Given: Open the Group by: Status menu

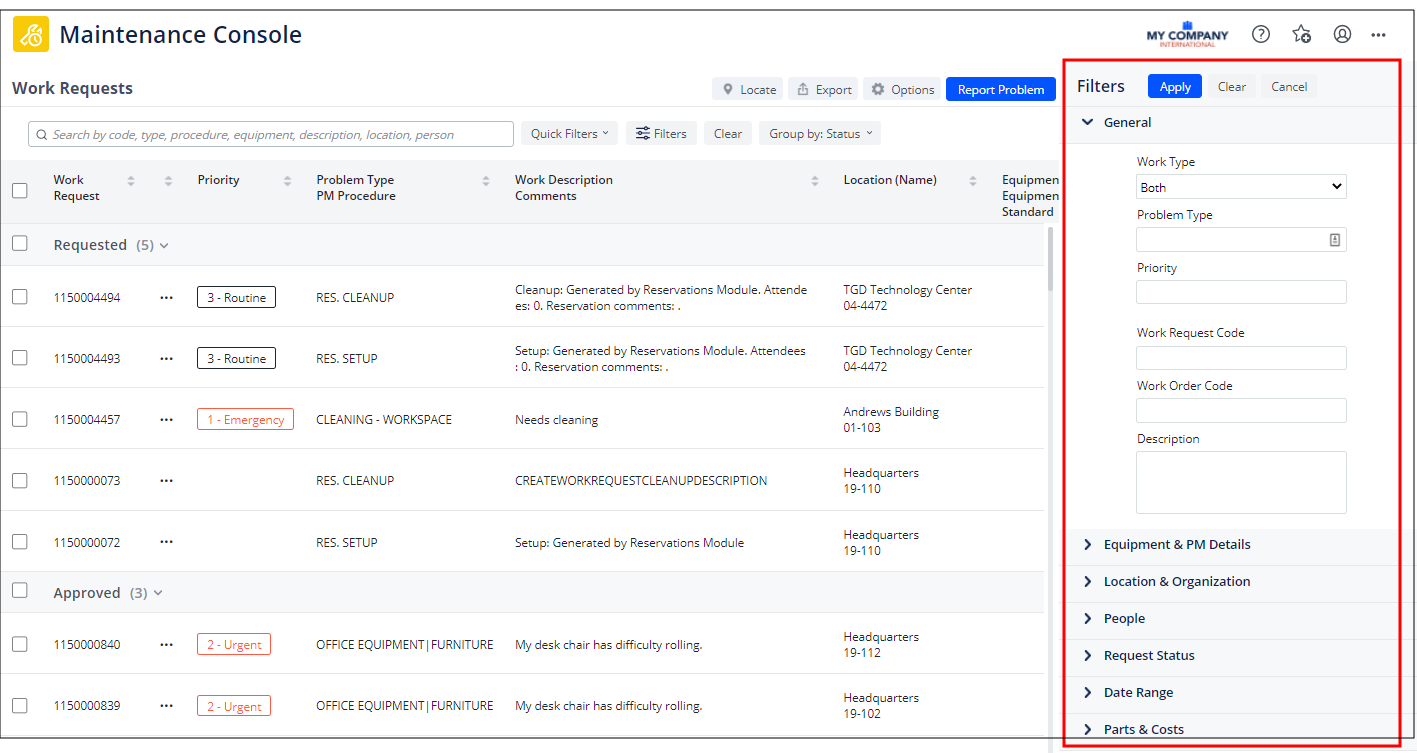Looking at the screenshot, I should pyautogui.click(x=819, y=132).
